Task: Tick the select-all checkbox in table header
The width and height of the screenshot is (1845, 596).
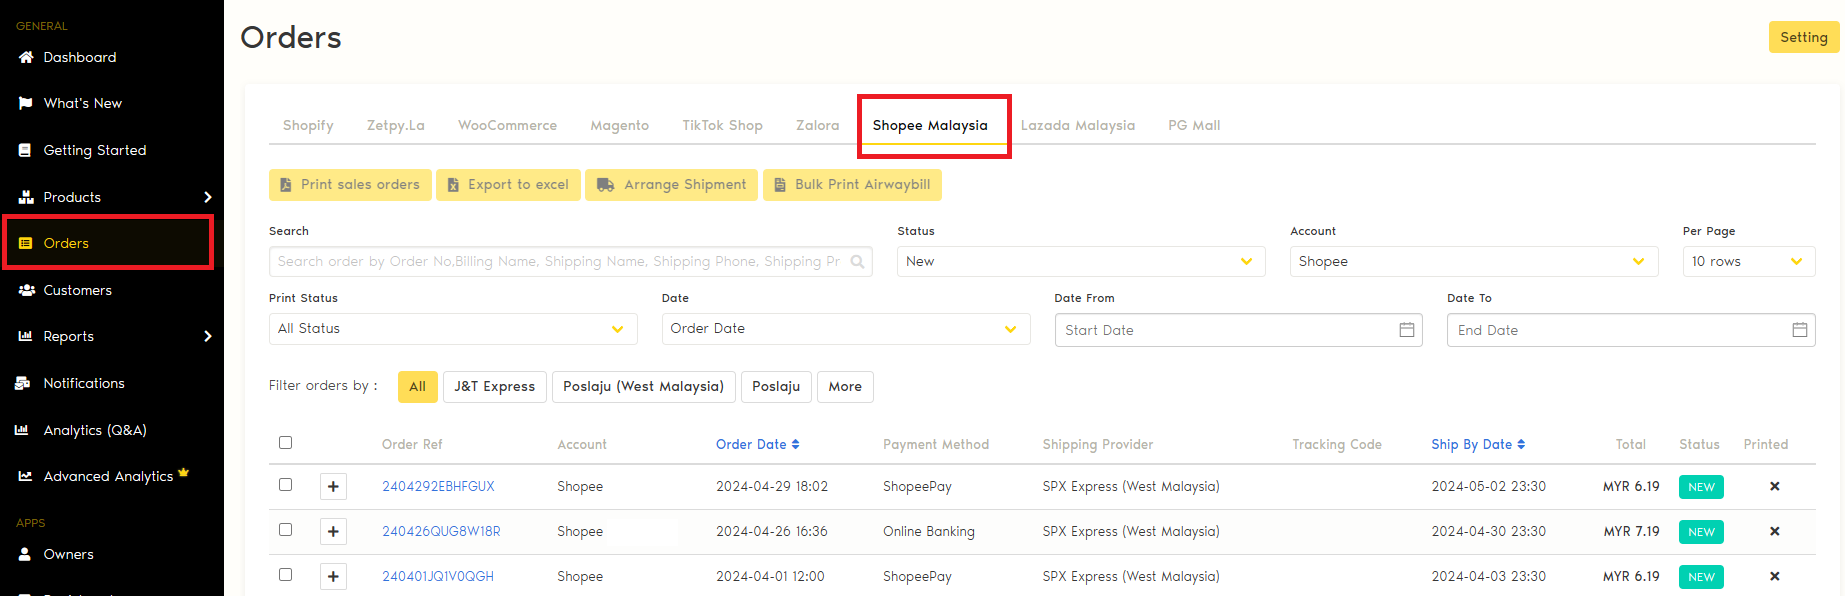Action: pos(286,443)
